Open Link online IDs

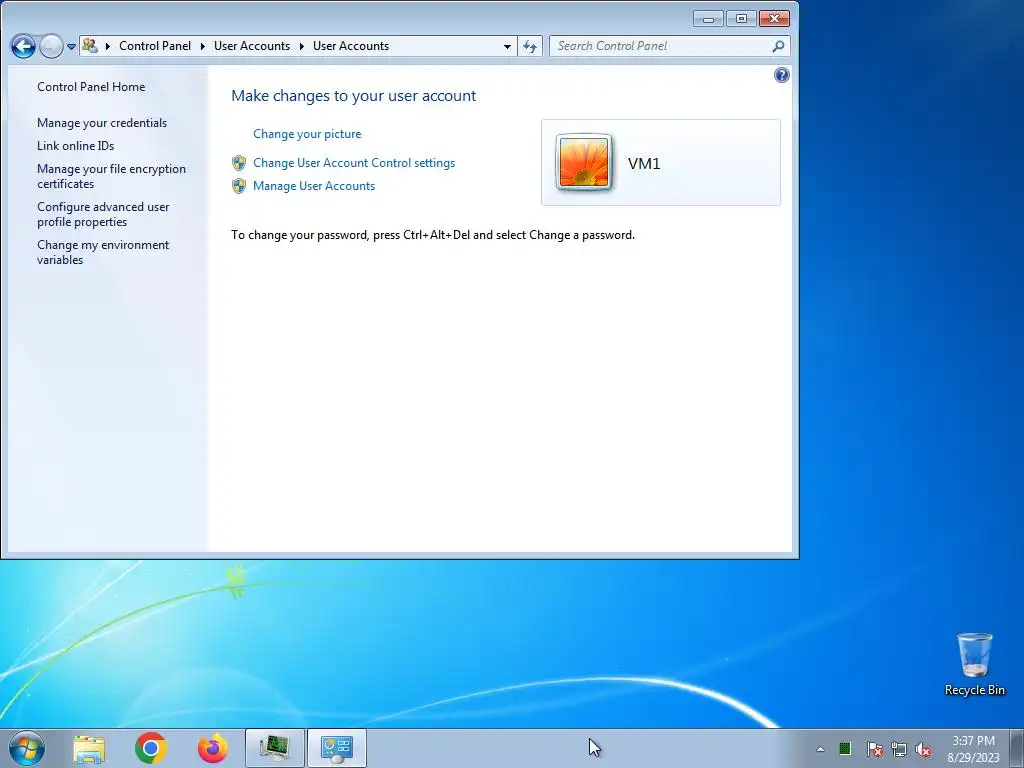[75, 146]
